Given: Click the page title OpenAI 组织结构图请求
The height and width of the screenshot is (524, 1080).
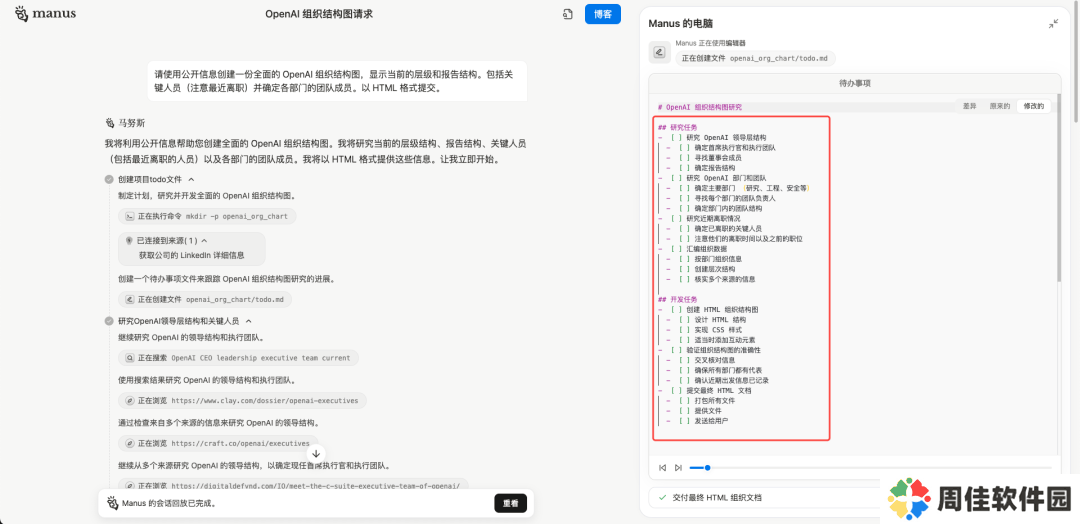Looking at the screenshot, I should tap(319, 14).
